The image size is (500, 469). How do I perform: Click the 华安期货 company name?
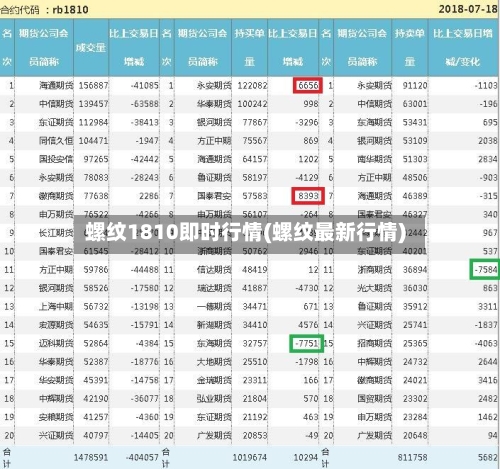[x=56, y=380]
